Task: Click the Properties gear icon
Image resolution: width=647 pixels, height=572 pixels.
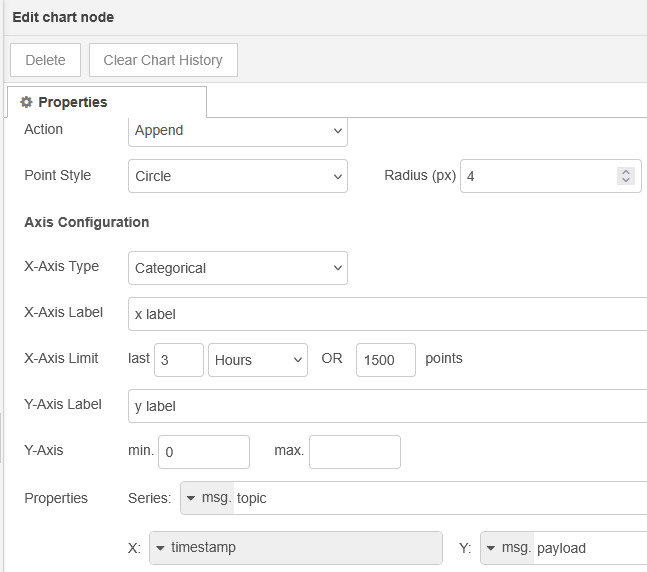Action: (26, 102)
